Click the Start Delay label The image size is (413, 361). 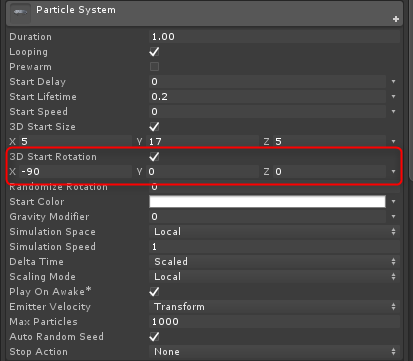pyautogui.click(x=38, y=82)
